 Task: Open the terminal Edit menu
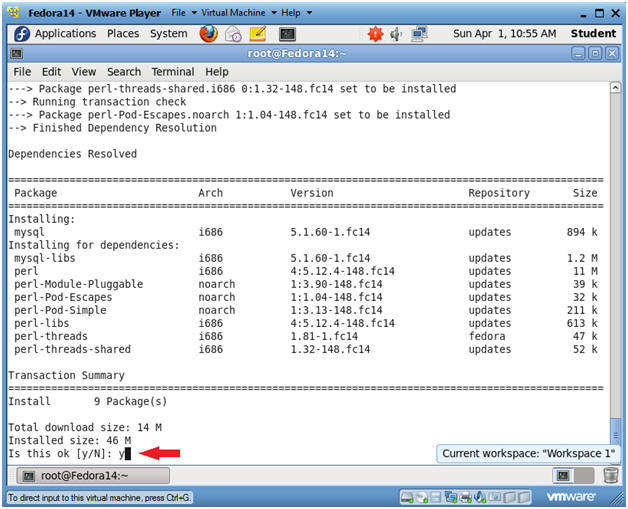[51, 72]
